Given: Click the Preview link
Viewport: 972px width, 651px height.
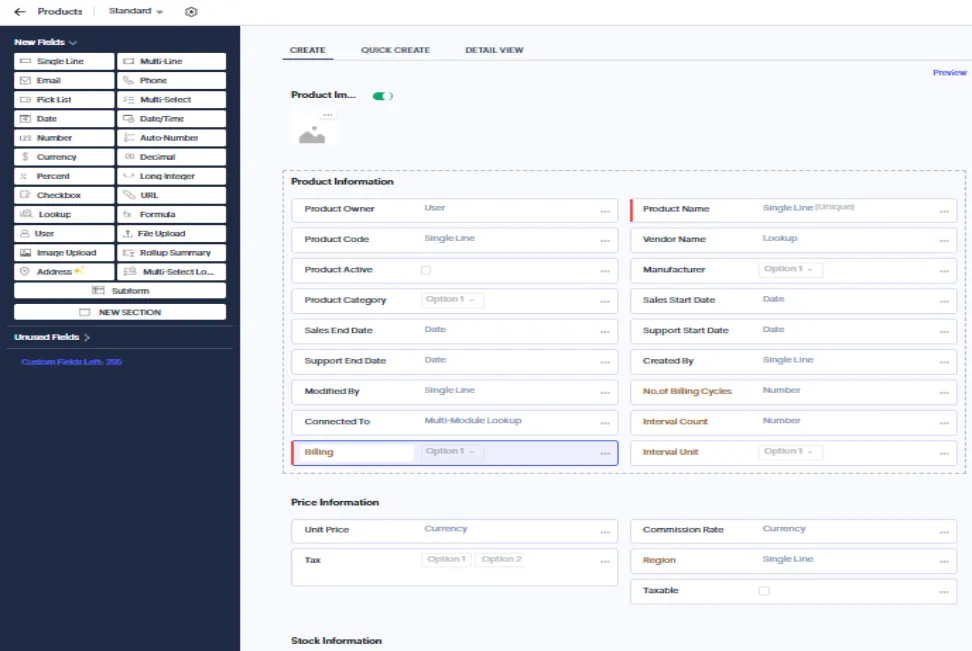Looking at the screenshot, I should 949,73.
